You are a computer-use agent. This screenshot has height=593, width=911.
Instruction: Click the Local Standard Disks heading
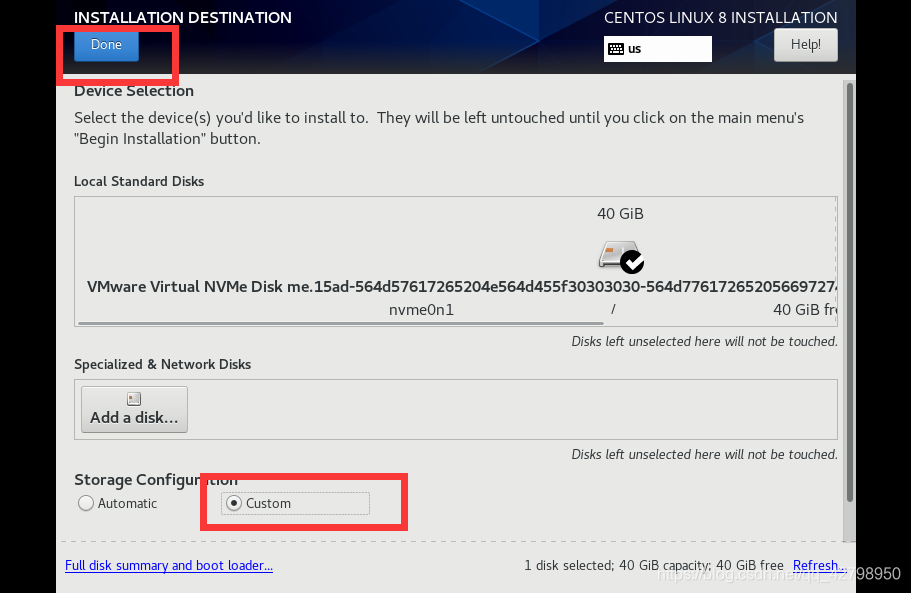139,181
